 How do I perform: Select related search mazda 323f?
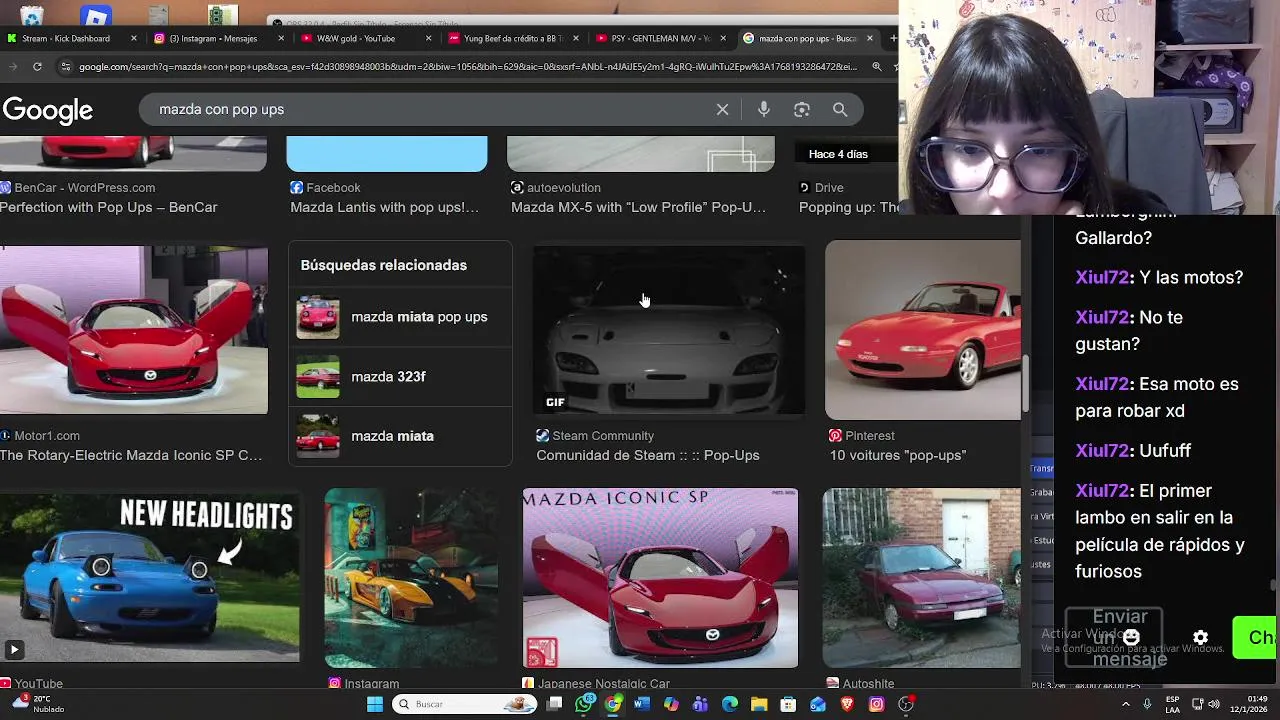coord(400,377)
